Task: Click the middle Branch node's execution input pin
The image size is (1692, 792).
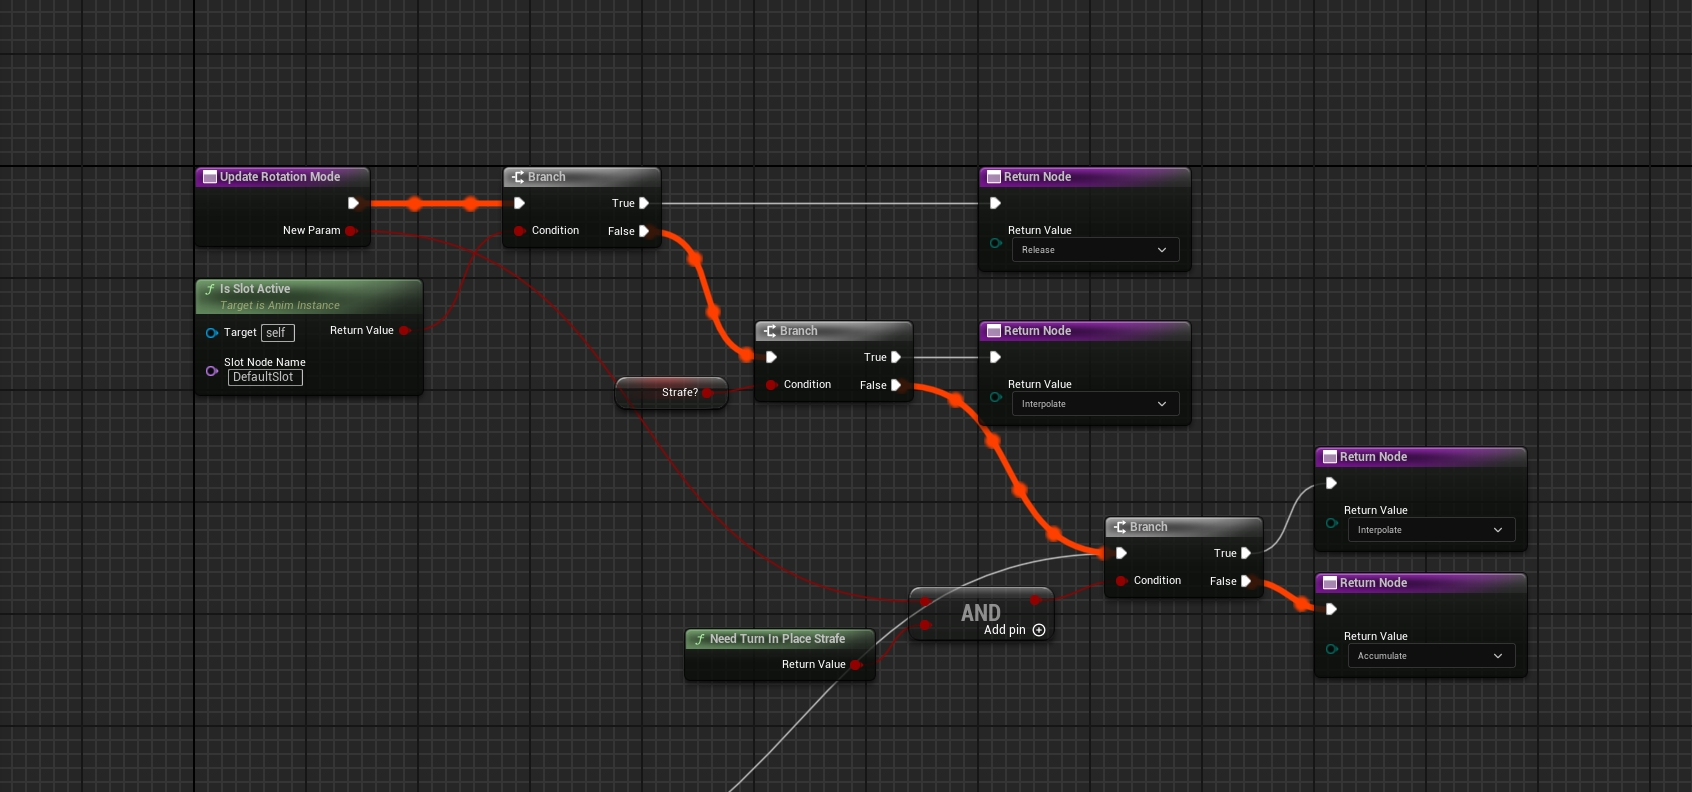Action: tap(771, 357)
